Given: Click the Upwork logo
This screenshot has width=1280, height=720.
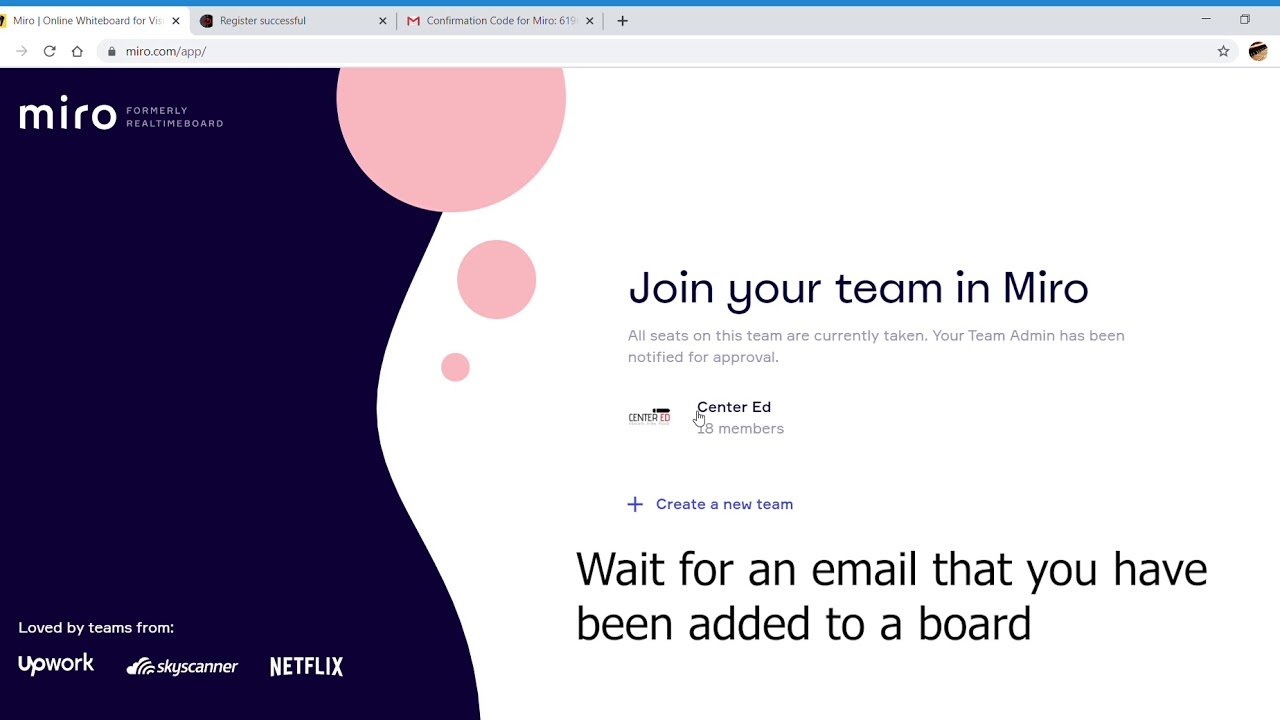Looking at the screenshot, I should 56,665.
